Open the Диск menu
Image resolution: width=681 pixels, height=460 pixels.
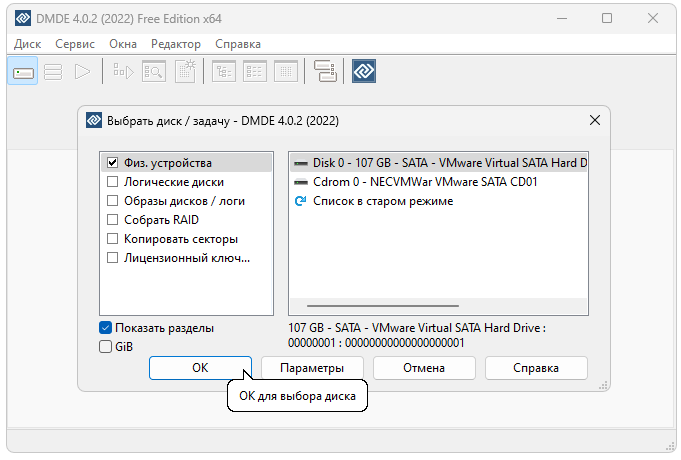(27, 44)
